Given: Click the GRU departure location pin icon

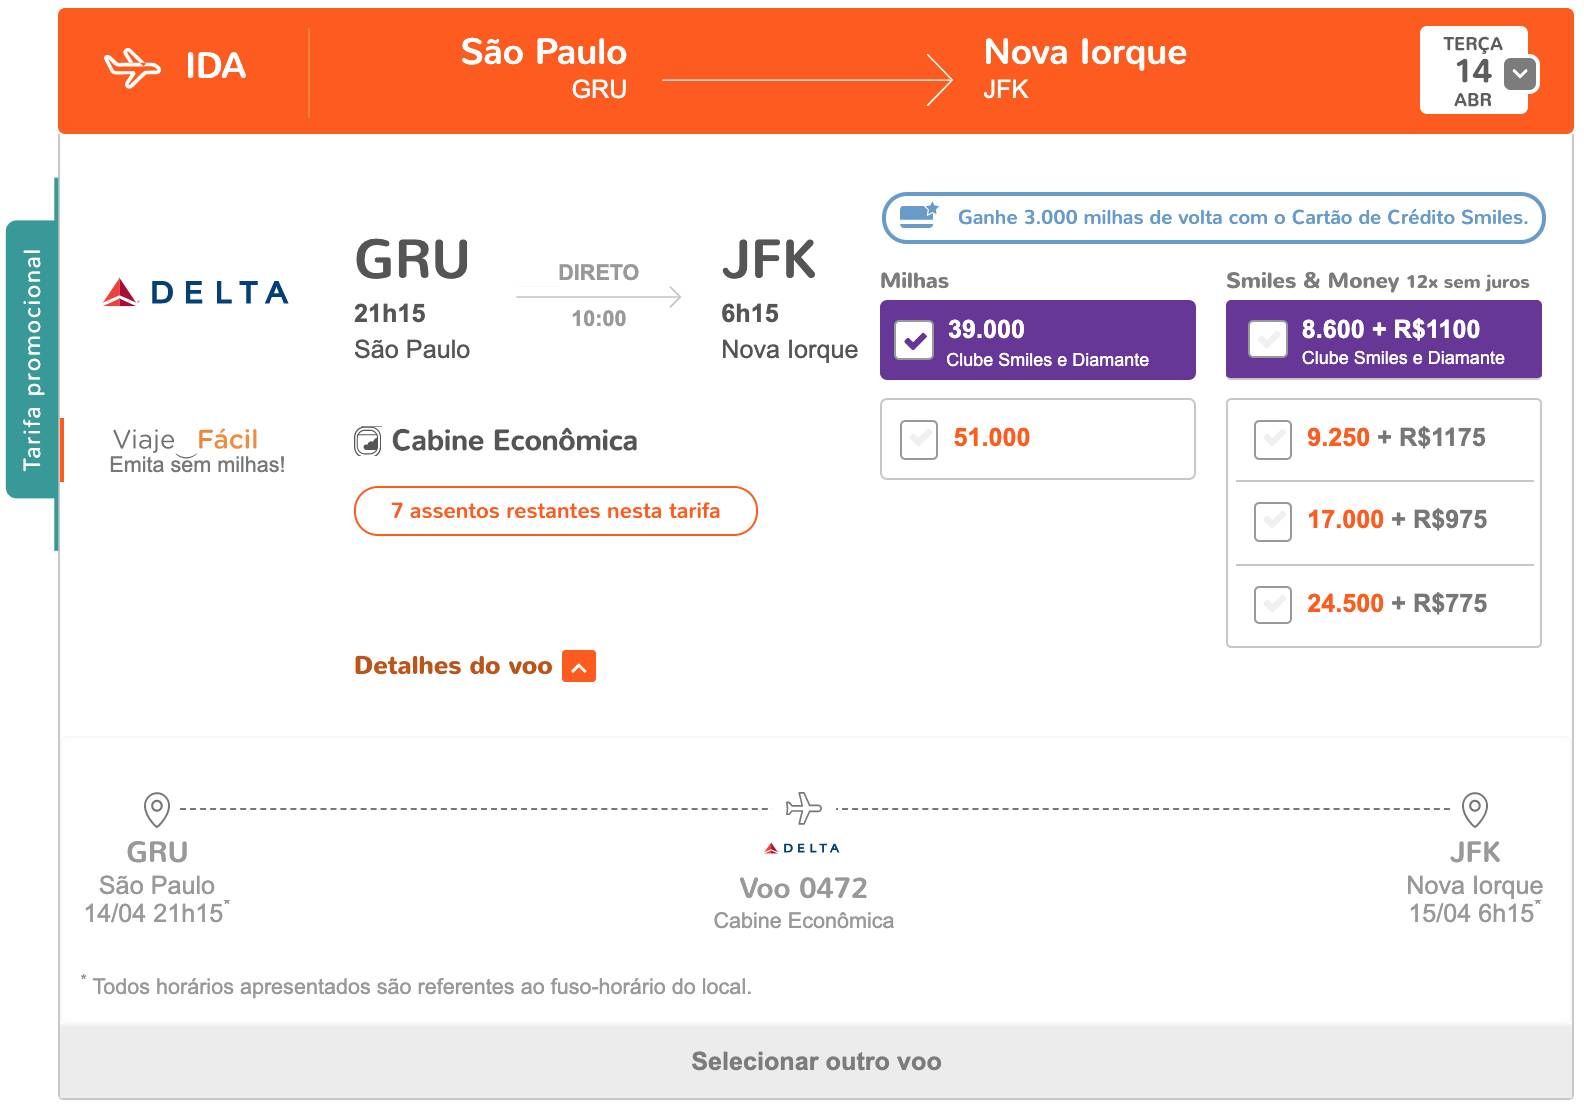Looking at the screenshot, I should click(x=157, y=809).
